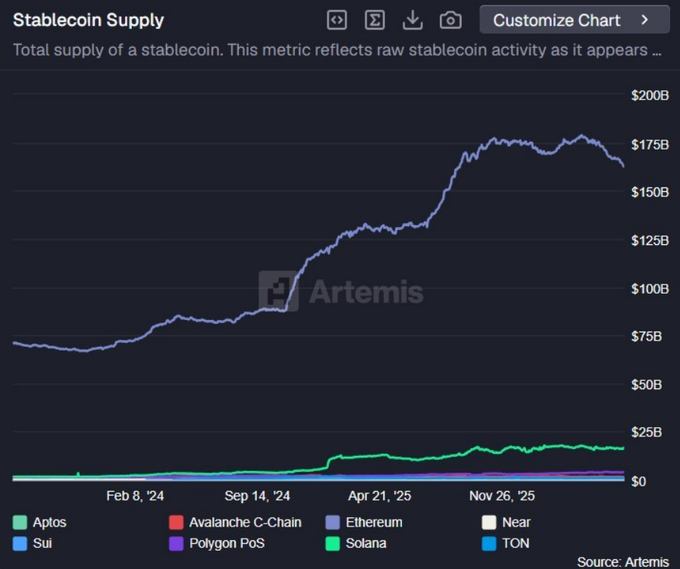Toggle the Near legend swatch
Viewport: 680px width, 569px height.
coord(489,522)
